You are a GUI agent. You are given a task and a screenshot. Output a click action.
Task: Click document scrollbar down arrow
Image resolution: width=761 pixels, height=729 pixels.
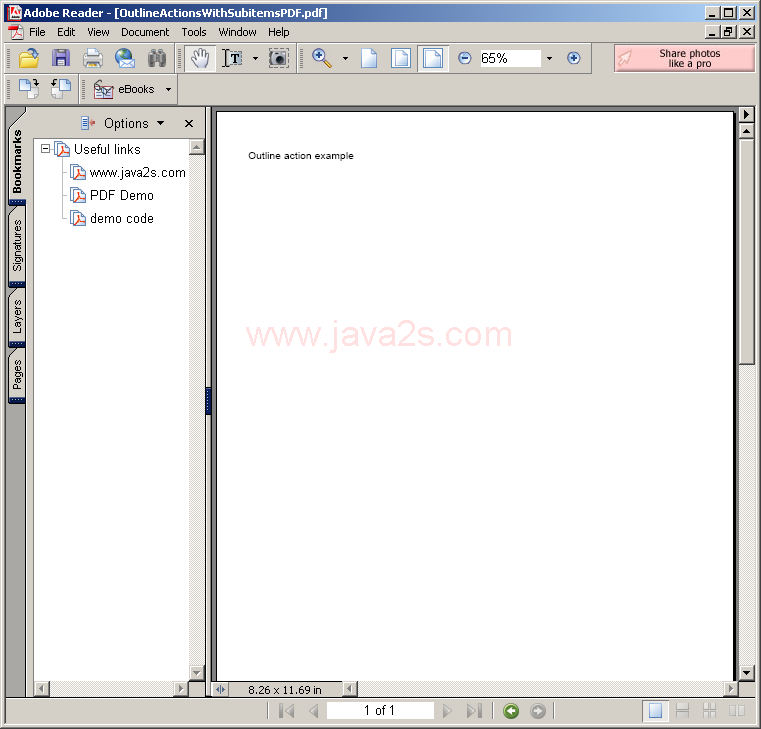746,673
